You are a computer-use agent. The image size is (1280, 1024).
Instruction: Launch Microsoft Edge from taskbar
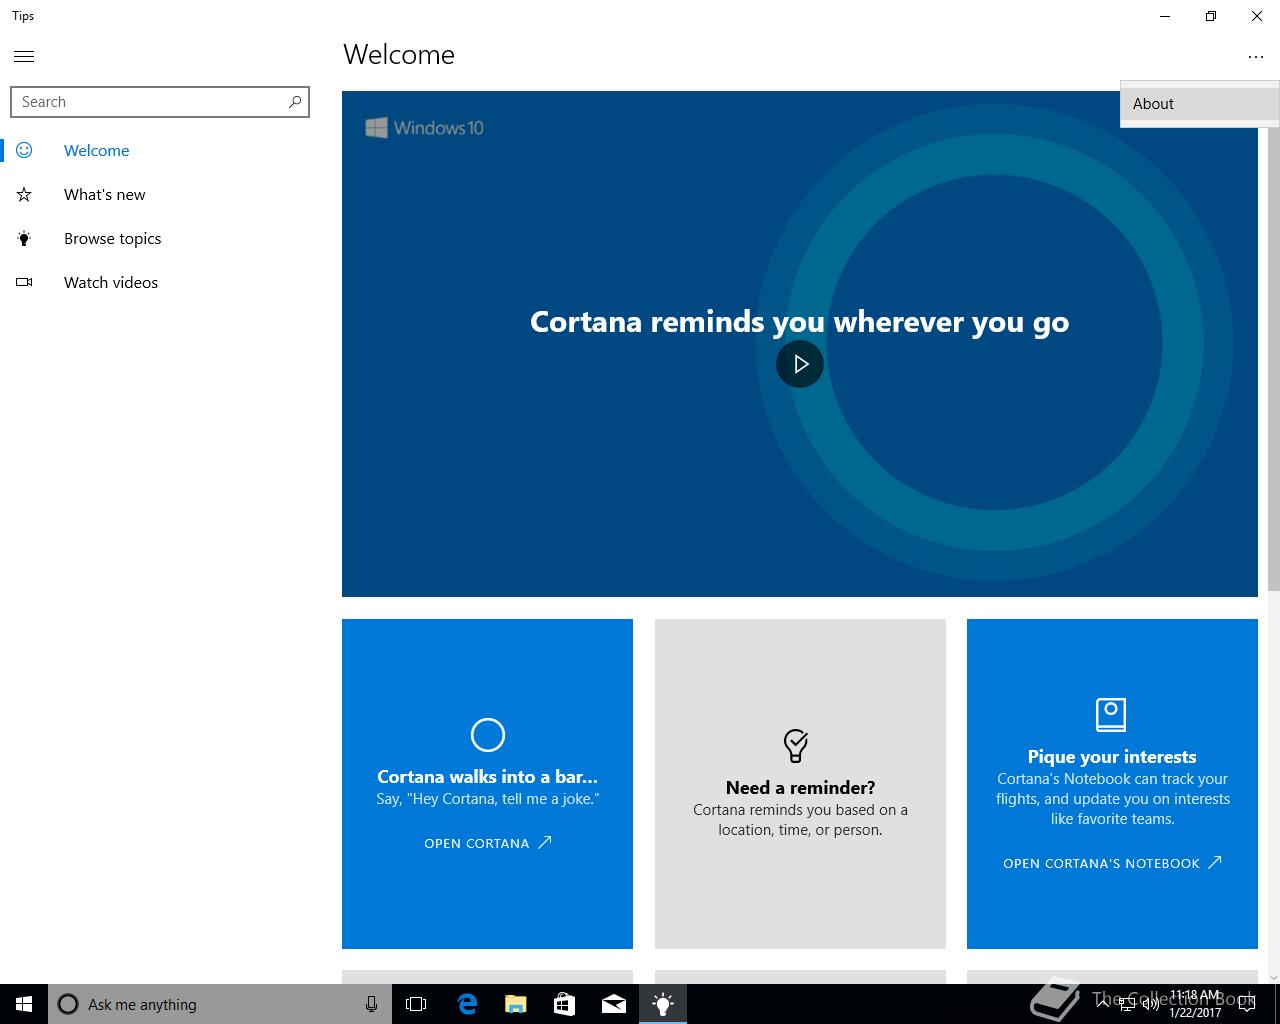pos(466,1004)
